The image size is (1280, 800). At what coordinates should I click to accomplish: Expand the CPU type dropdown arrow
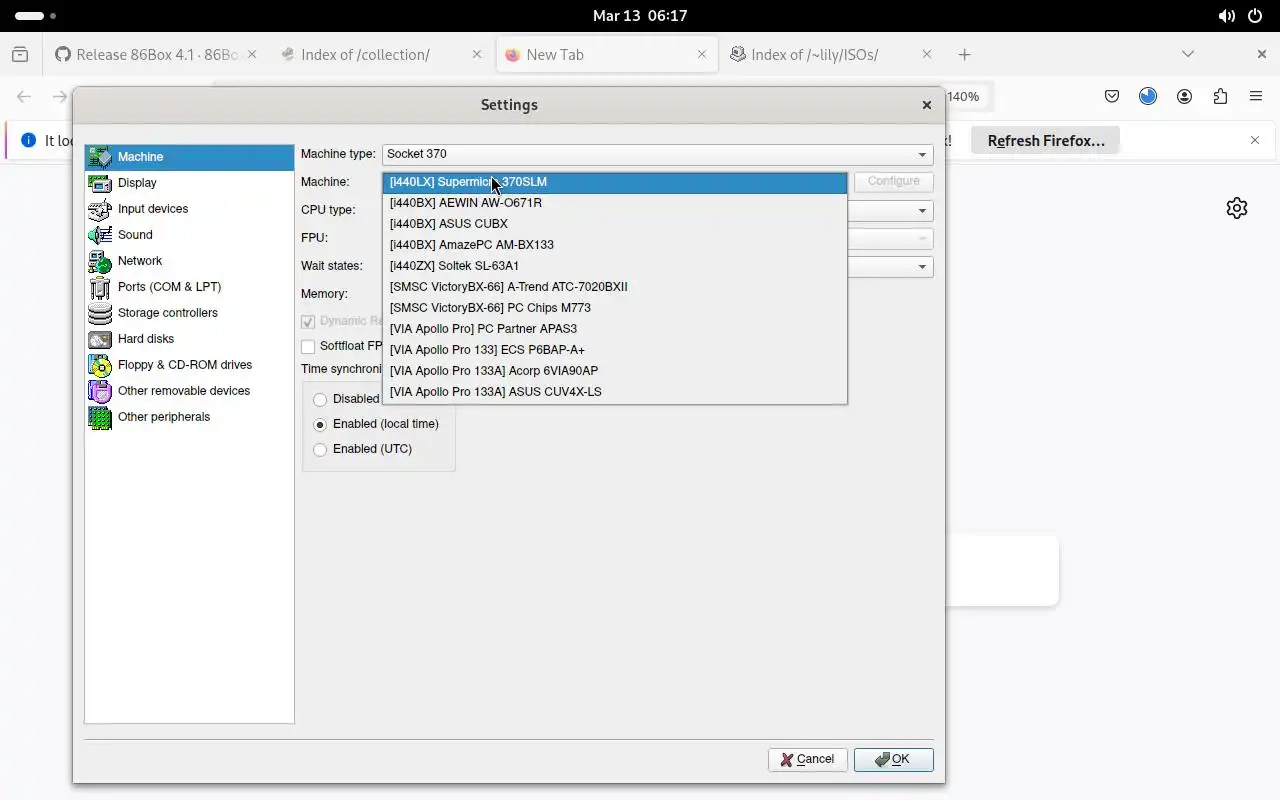(922, 211)
